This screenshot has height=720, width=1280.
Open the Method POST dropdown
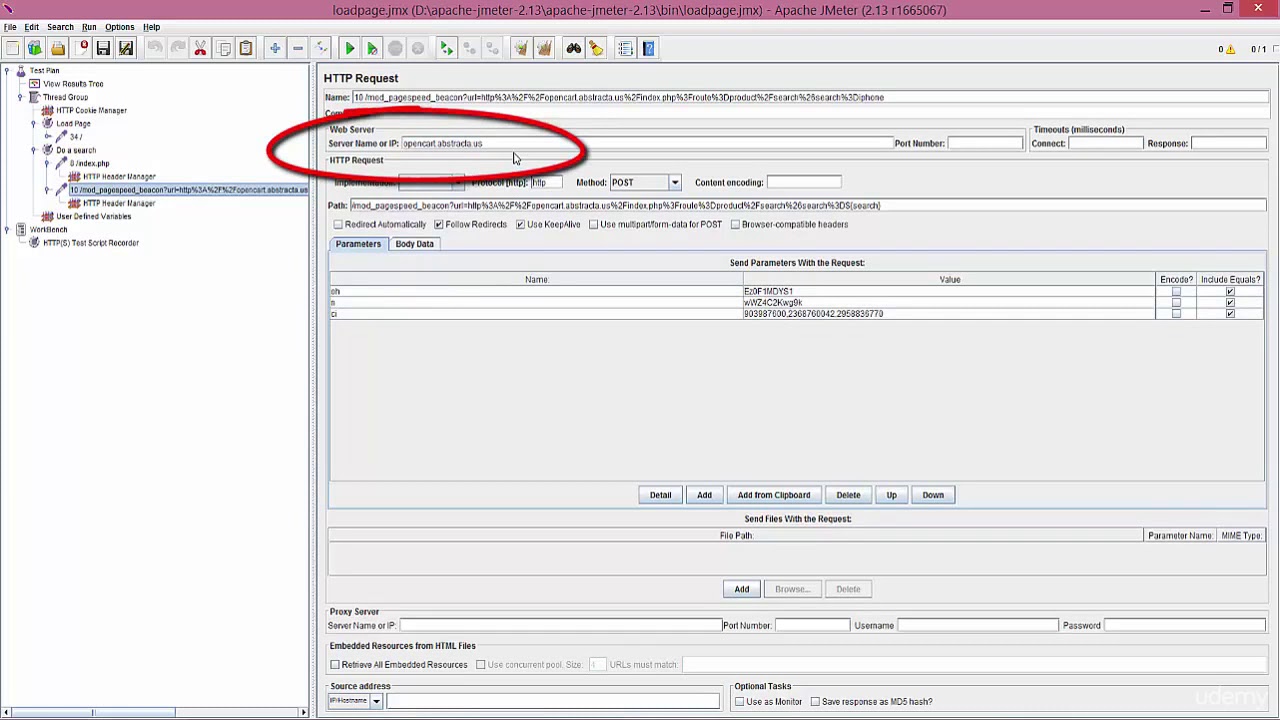point(675,182)
